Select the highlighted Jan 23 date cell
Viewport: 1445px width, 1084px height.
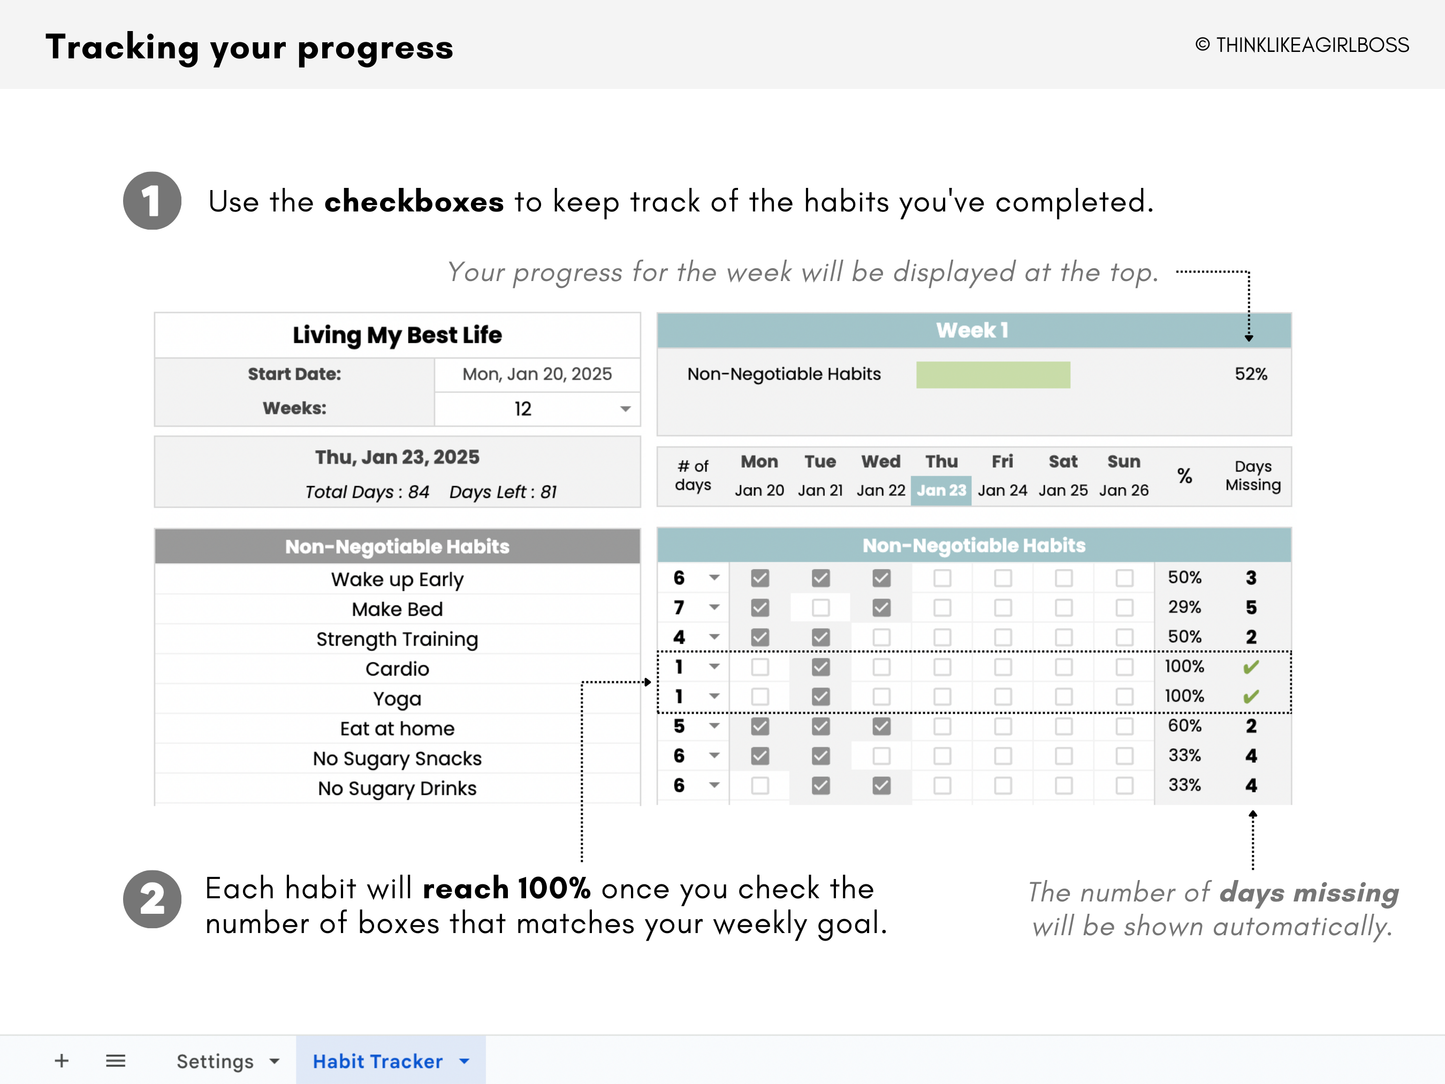click(x=941, y=490)
